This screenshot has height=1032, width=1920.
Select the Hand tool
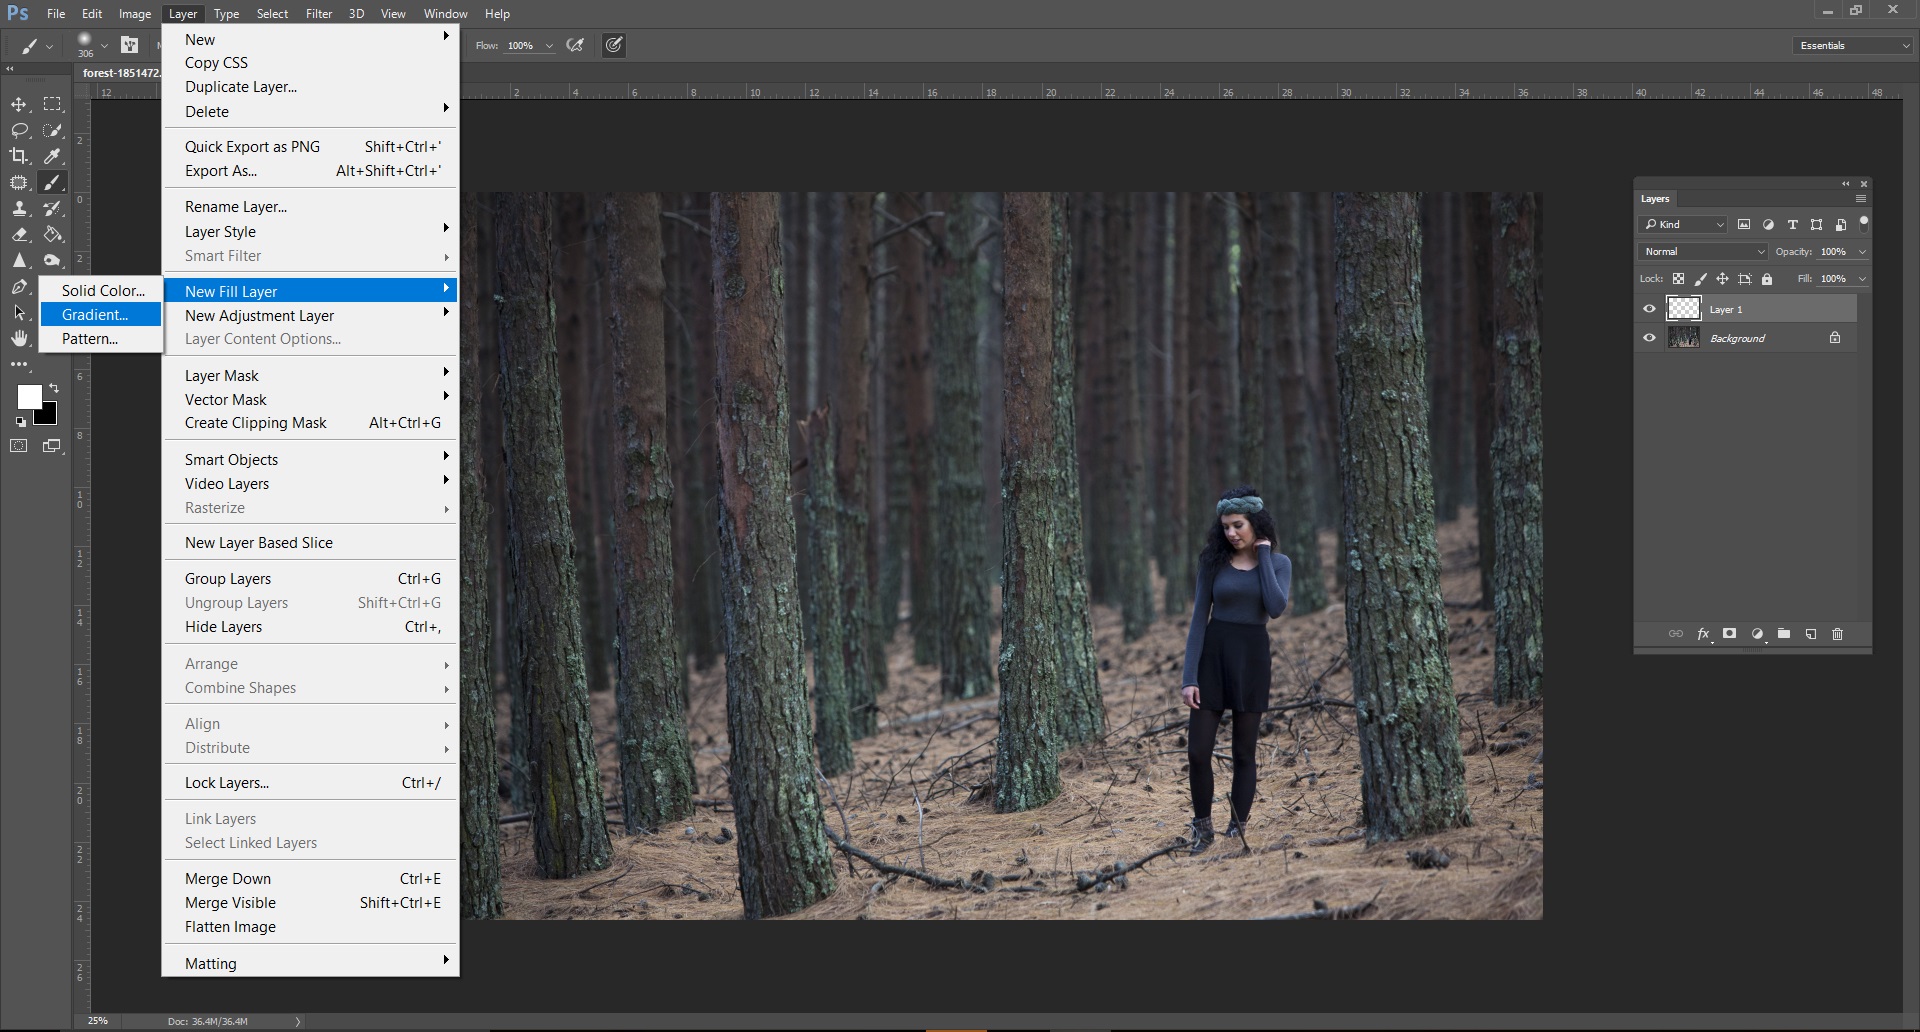pos(19,338)
